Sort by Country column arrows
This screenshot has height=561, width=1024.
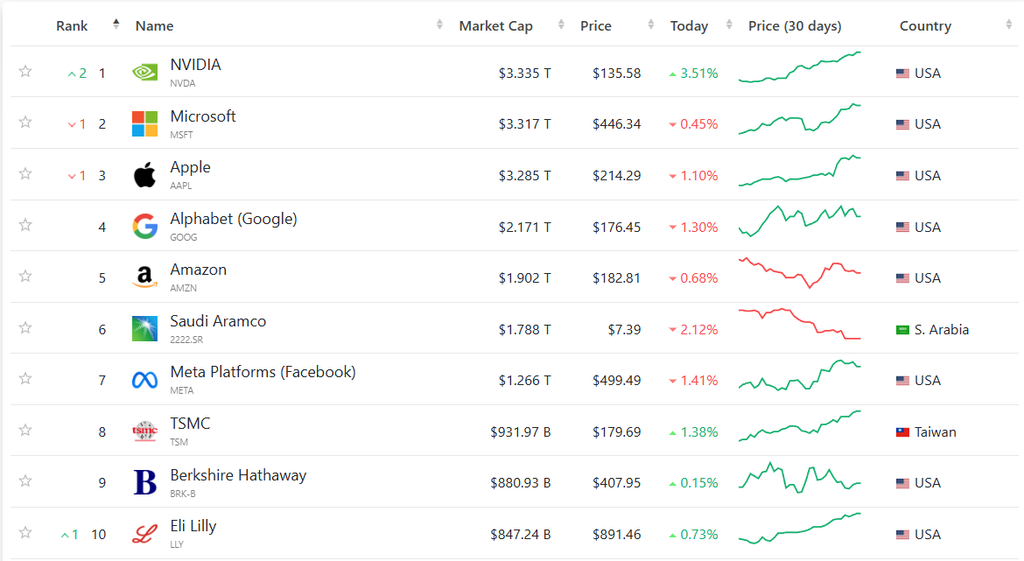point(1009,25)
